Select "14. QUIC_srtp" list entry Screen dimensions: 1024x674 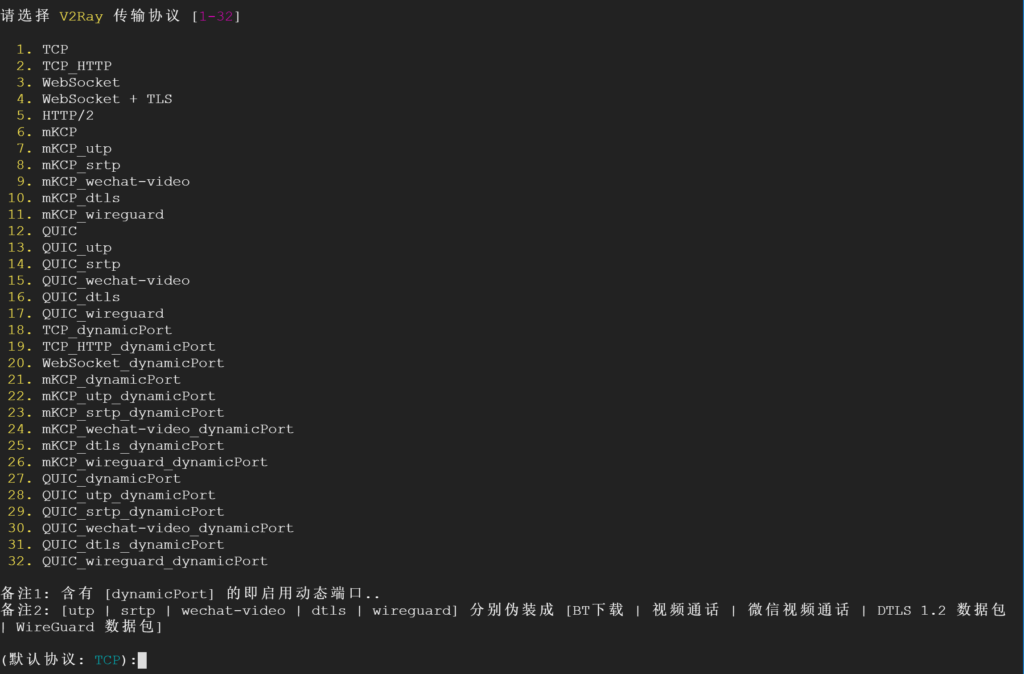pyautogui.click(x=64, y=264)
